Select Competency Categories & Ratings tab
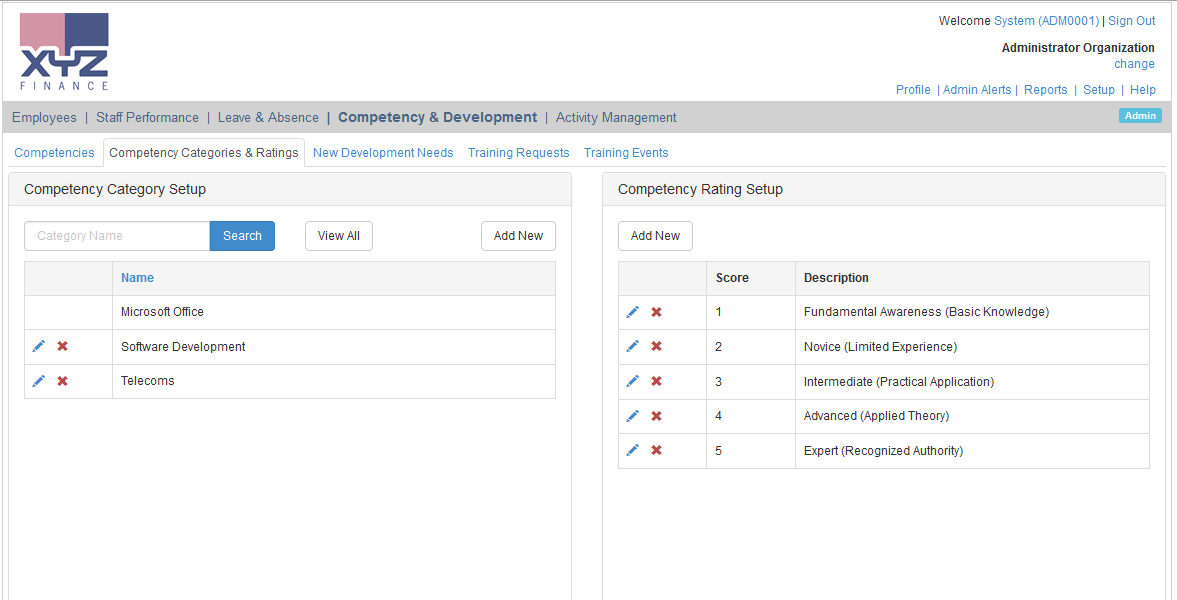The image size is (1177, 600). 204,152
